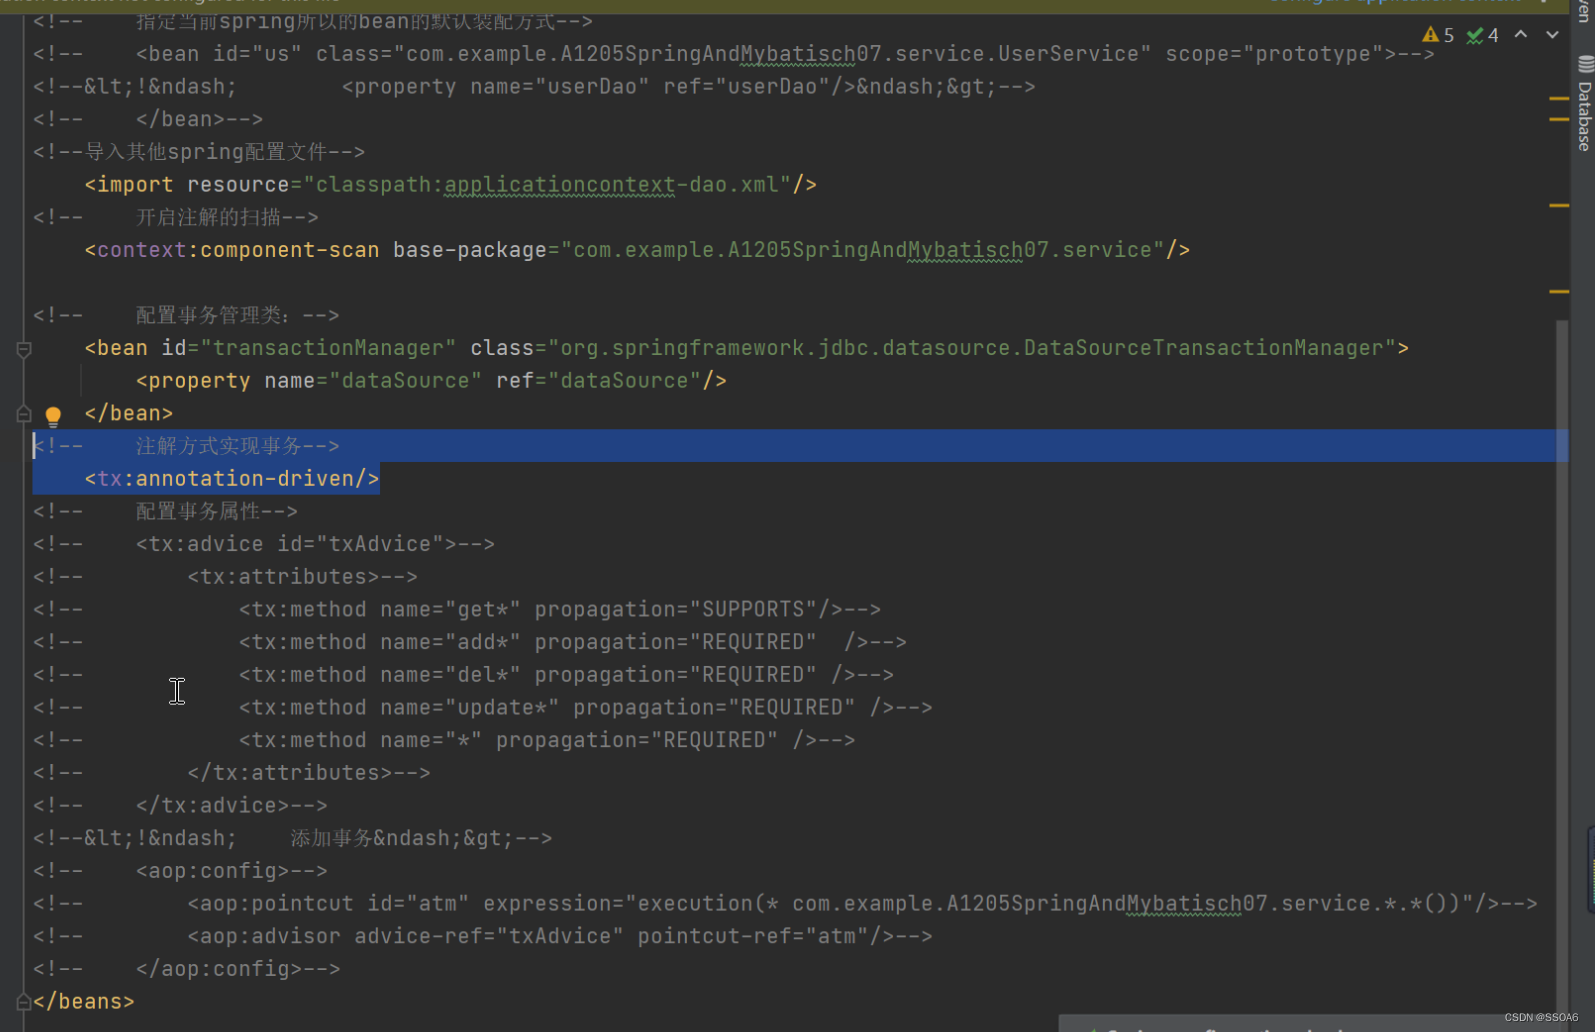Click the comment 添加事务 line
Image resolution: width=1595 pixels, height=1032 pixels.
click(x=292, y=838)
